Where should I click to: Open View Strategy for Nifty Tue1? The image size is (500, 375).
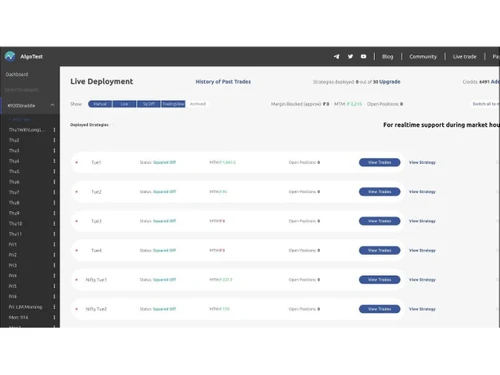point(422,280)
